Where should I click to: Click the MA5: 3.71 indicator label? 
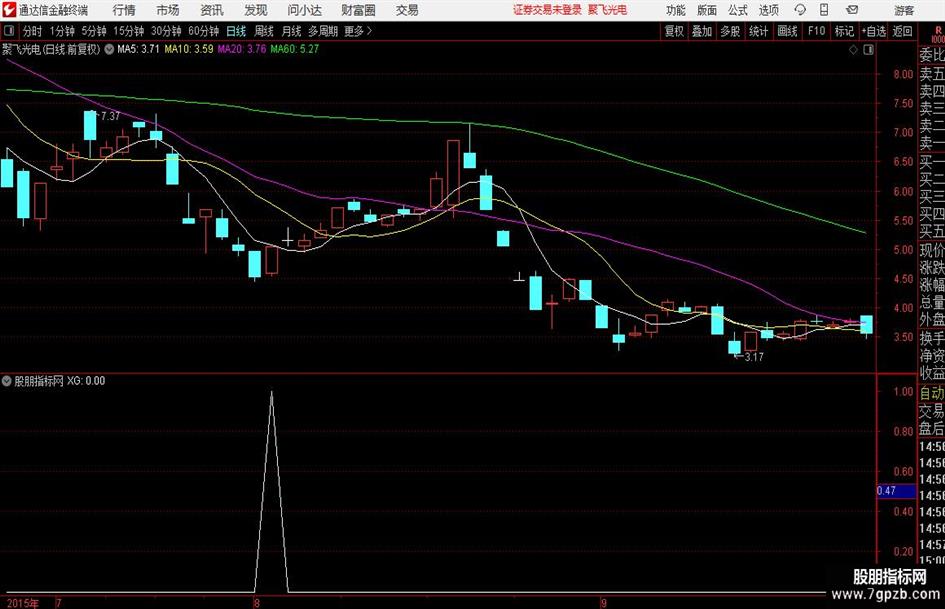pyautogui.click(x=138, y=49)
